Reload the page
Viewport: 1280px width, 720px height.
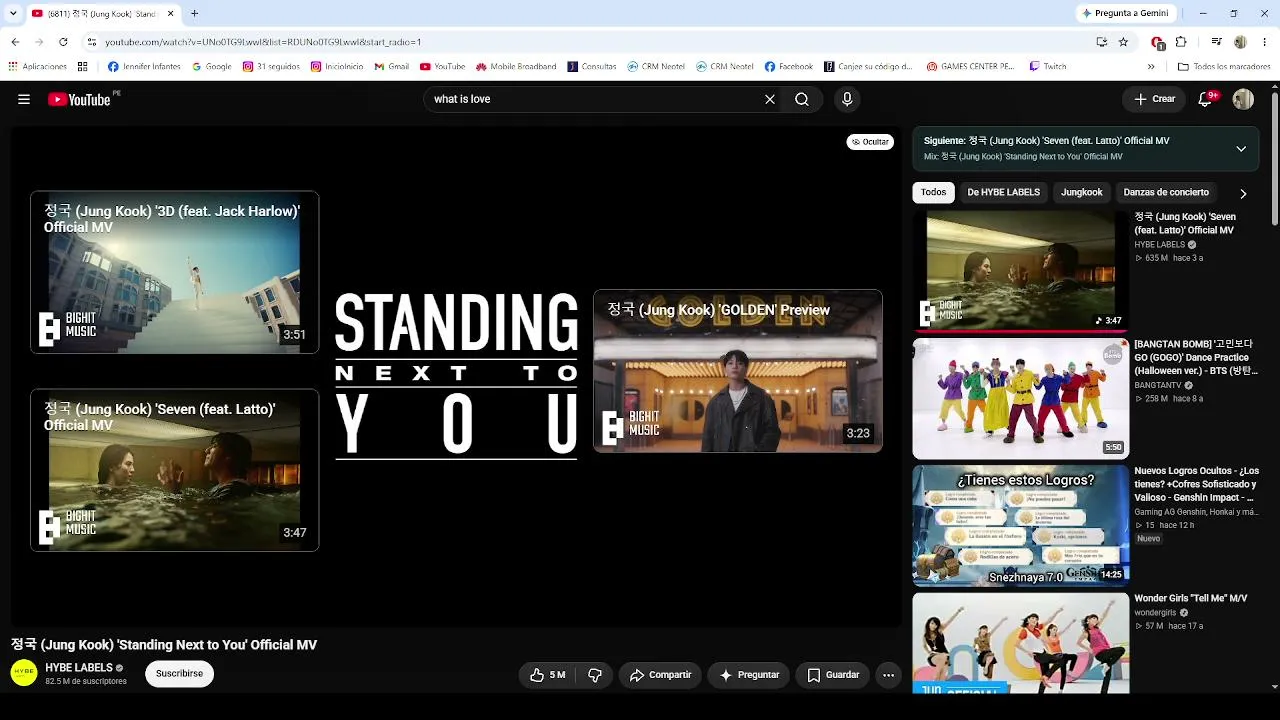tap(63, 42)
